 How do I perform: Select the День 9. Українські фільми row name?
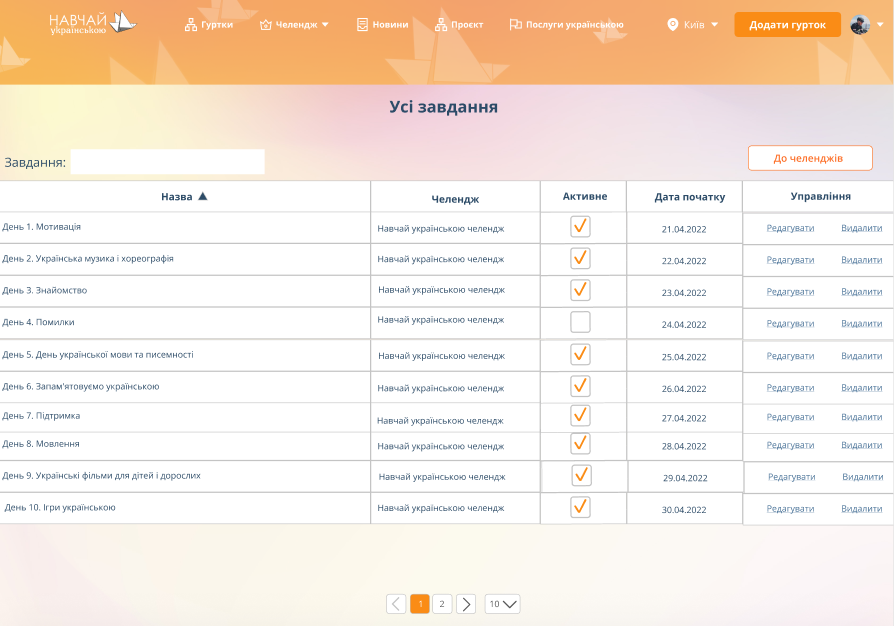(x=101, y=475)
